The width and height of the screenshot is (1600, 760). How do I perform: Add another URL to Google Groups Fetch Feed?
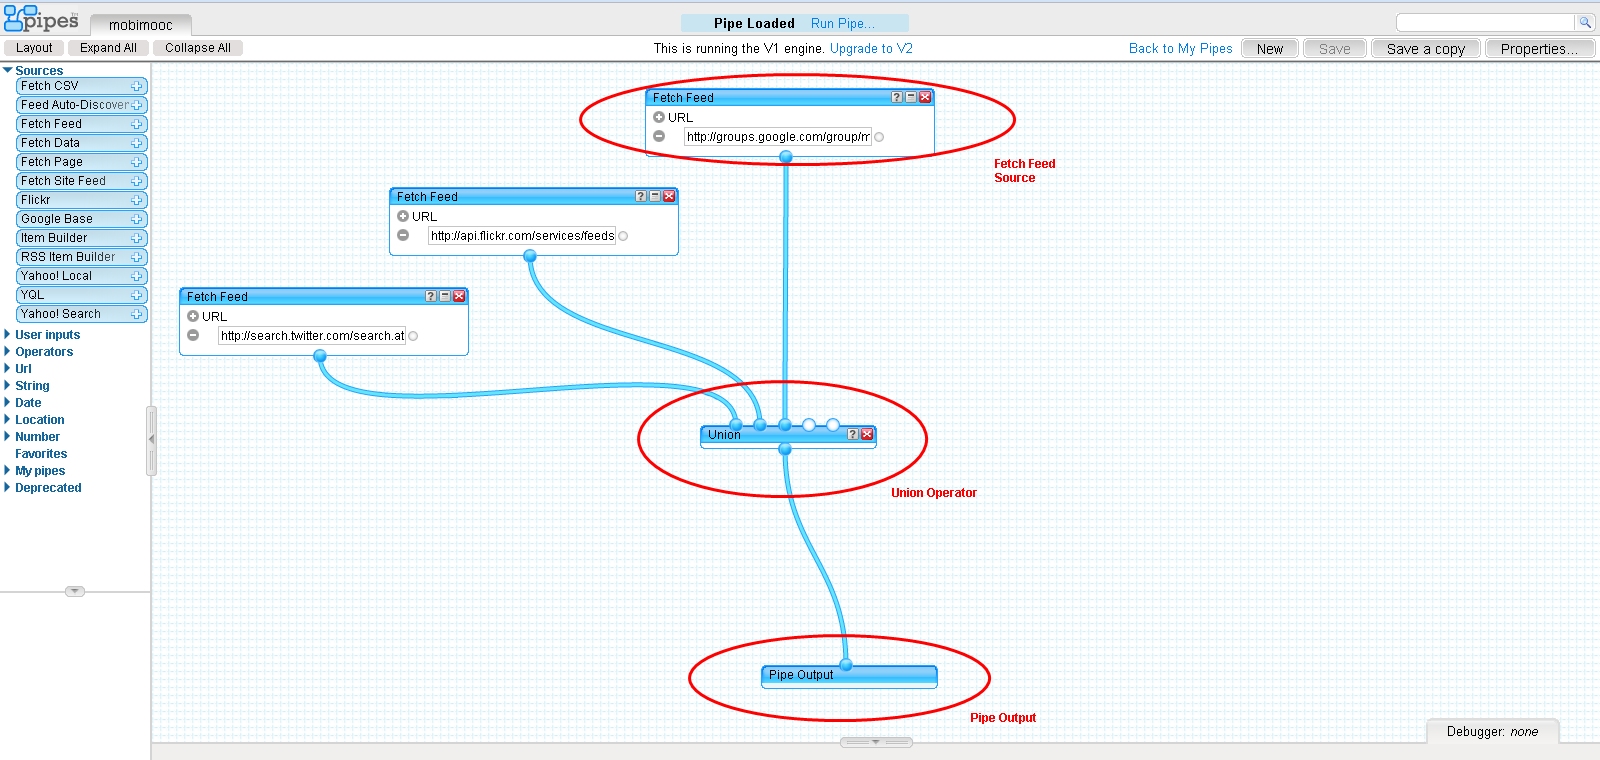659,117
